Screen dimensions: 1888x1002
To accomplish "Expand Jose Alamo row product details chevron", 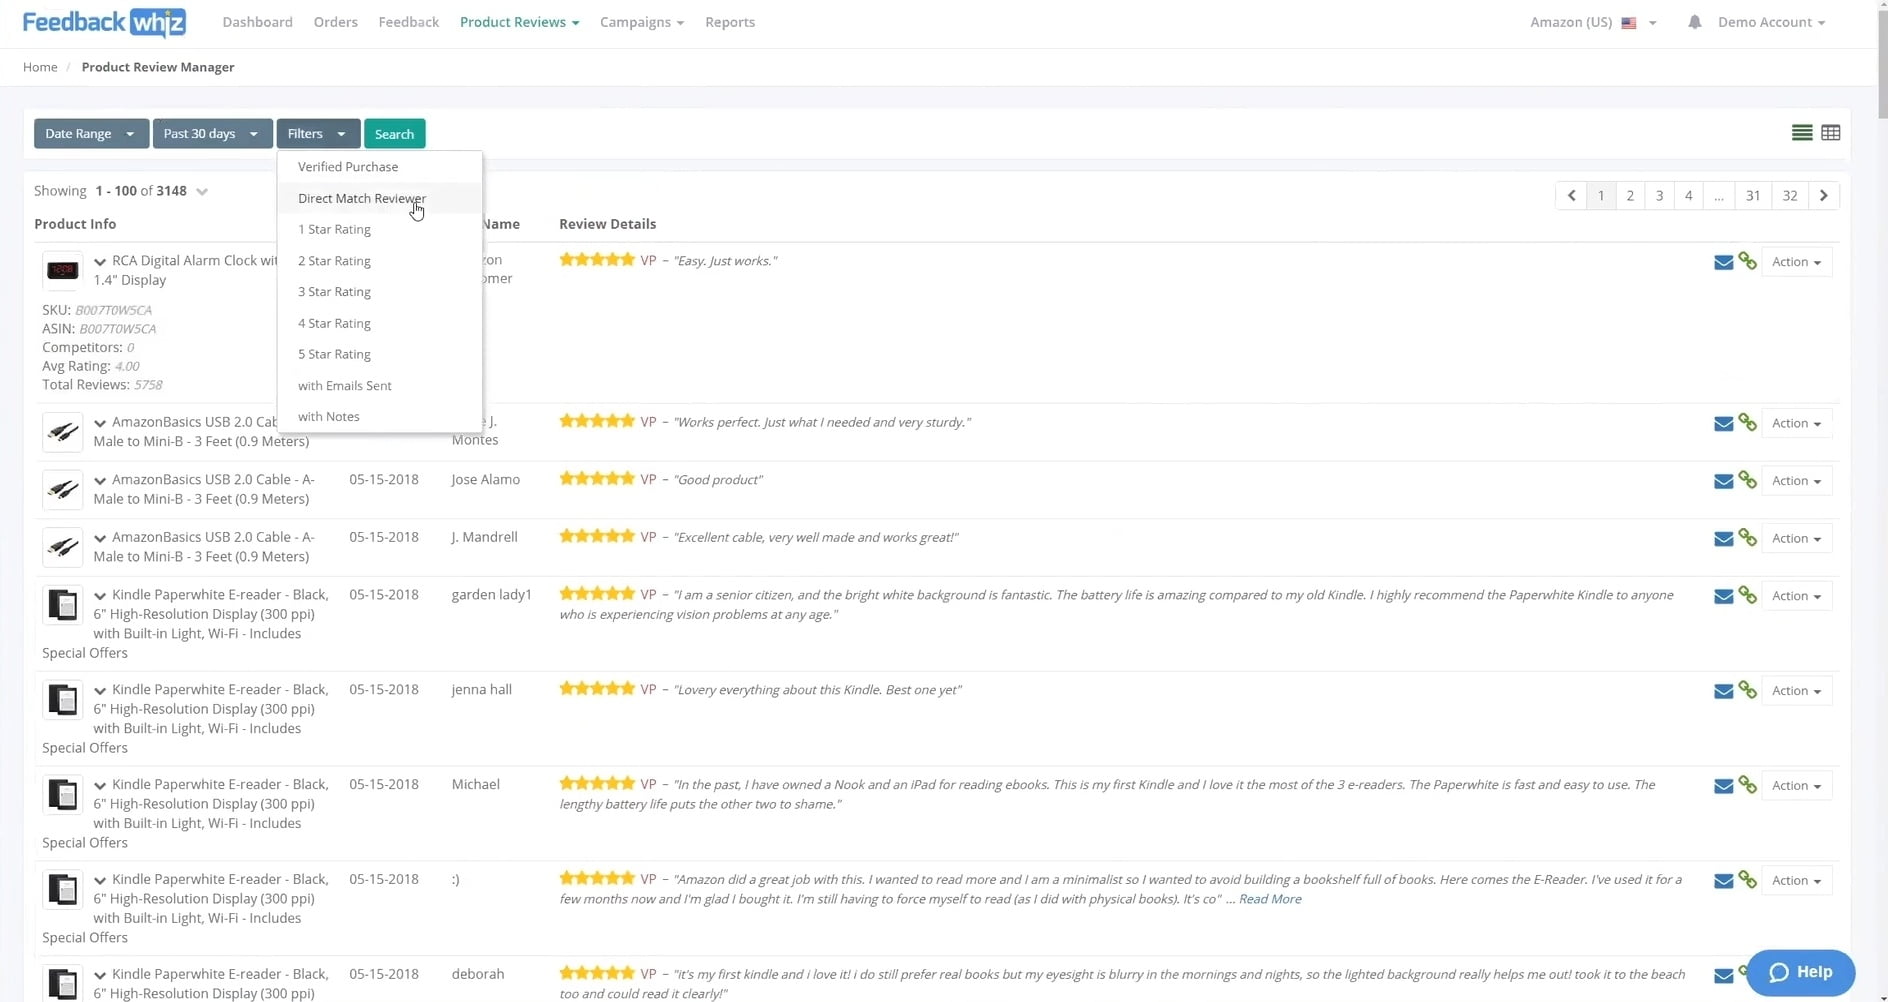I will 100,481.
